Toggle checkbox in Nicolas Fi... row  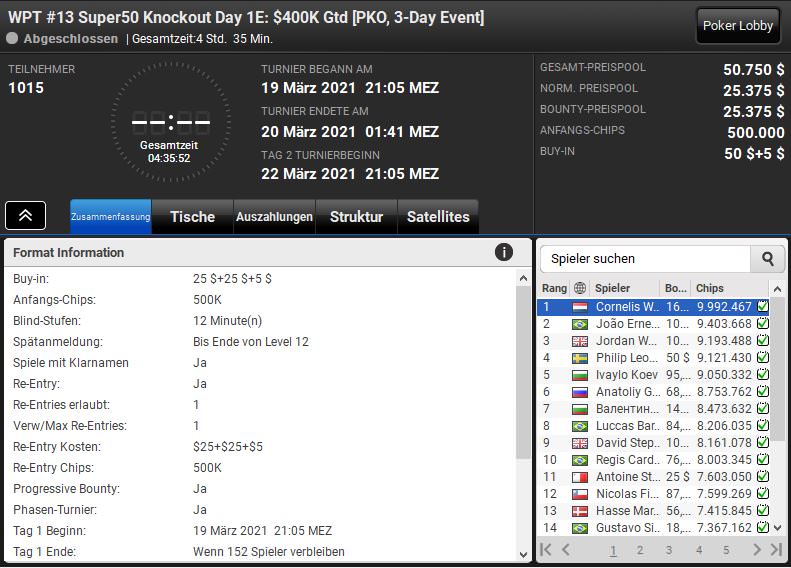(x=763, y=493)
